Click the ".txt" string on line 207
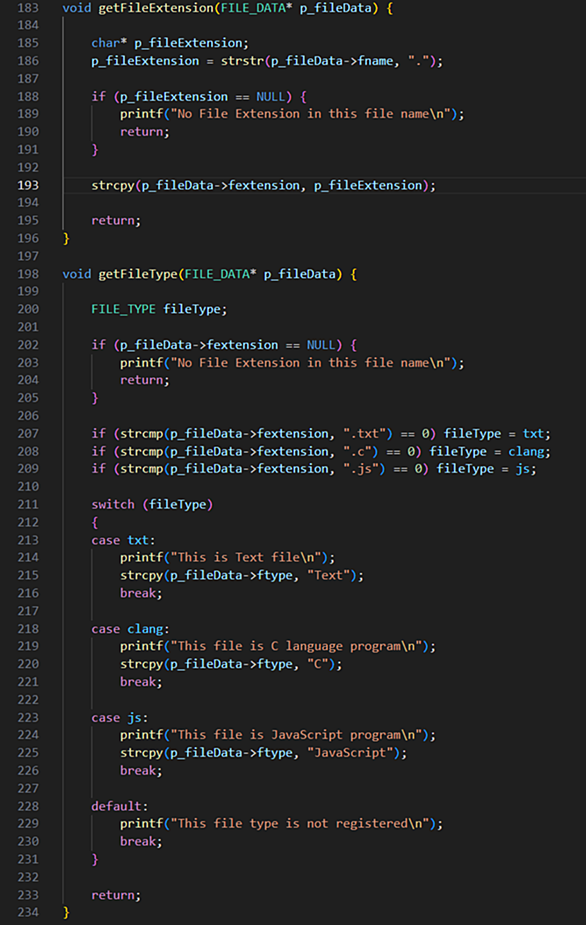 coord(365,434)
